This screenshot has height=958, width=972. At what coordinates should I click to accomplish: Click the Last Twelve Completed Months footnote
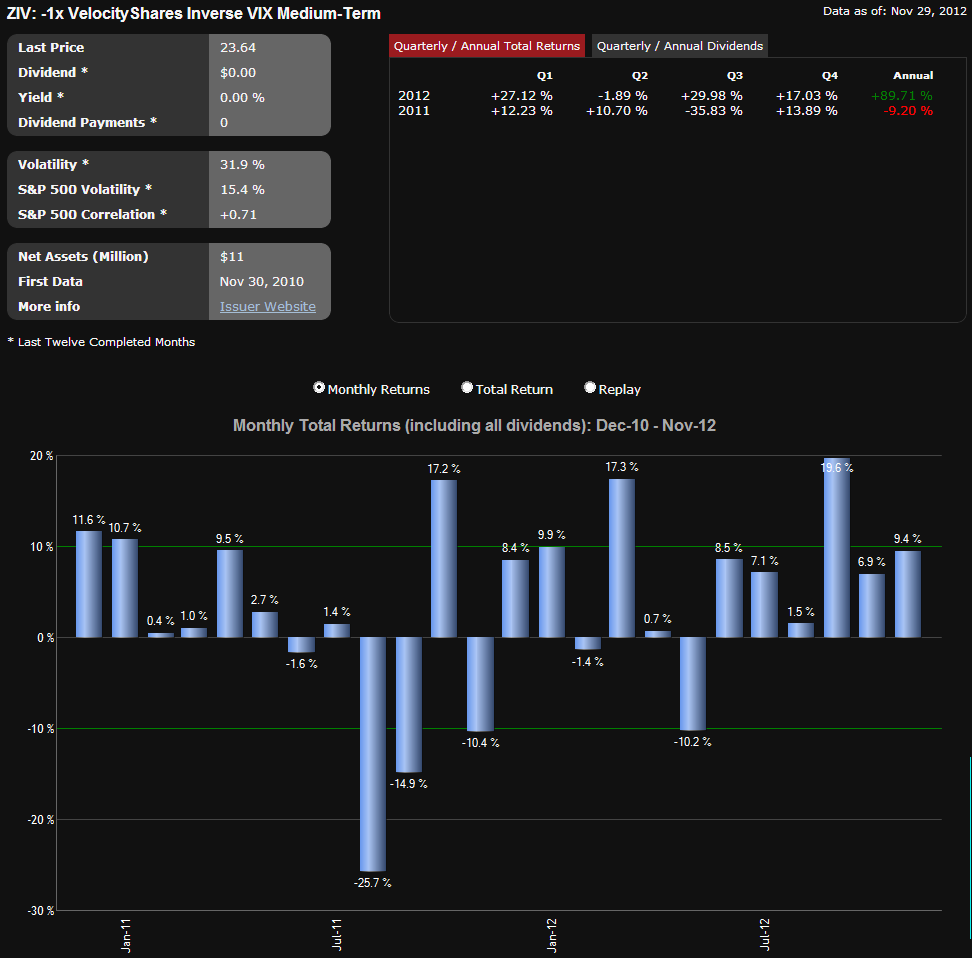101,342
